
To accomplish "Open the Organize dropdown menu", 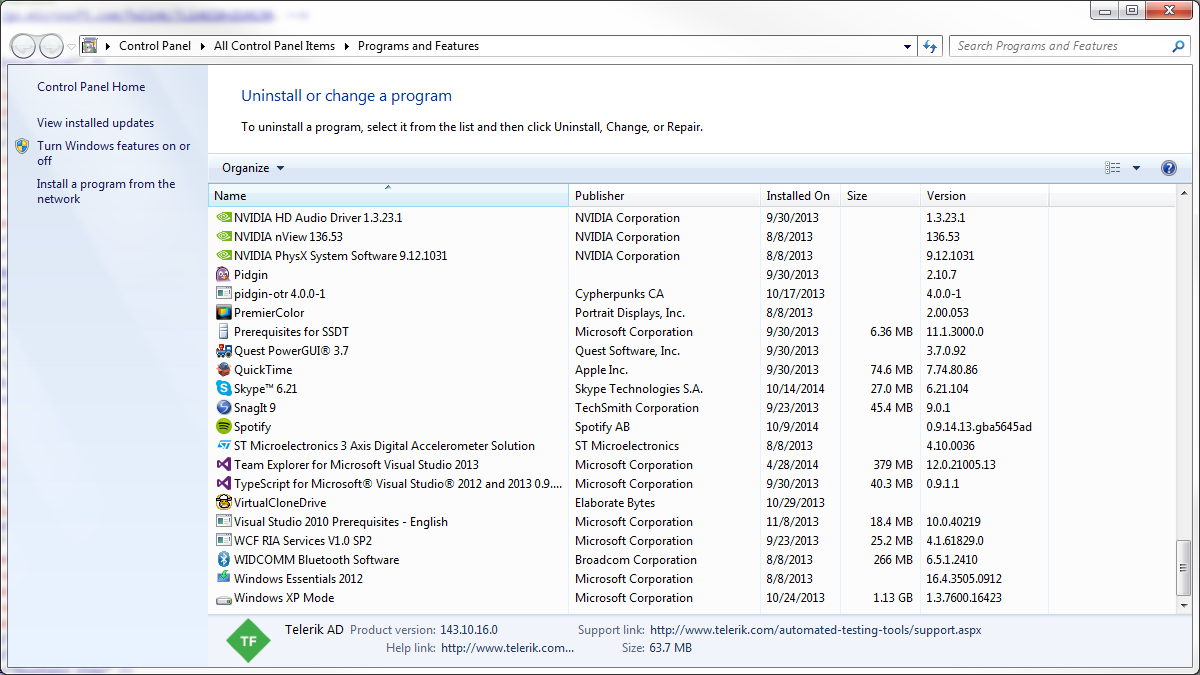I will (253, 168).
